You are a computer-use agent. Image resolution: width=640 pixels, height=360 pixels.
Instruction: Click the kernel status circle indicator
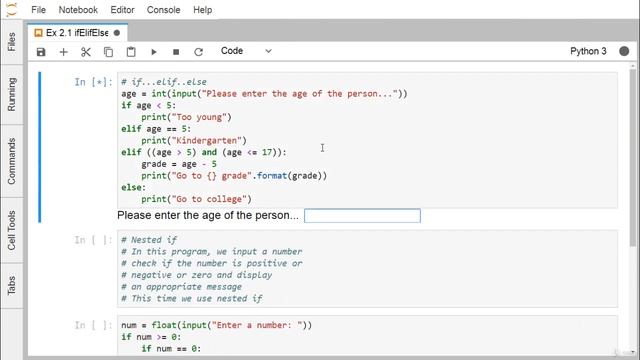(624, 51)
